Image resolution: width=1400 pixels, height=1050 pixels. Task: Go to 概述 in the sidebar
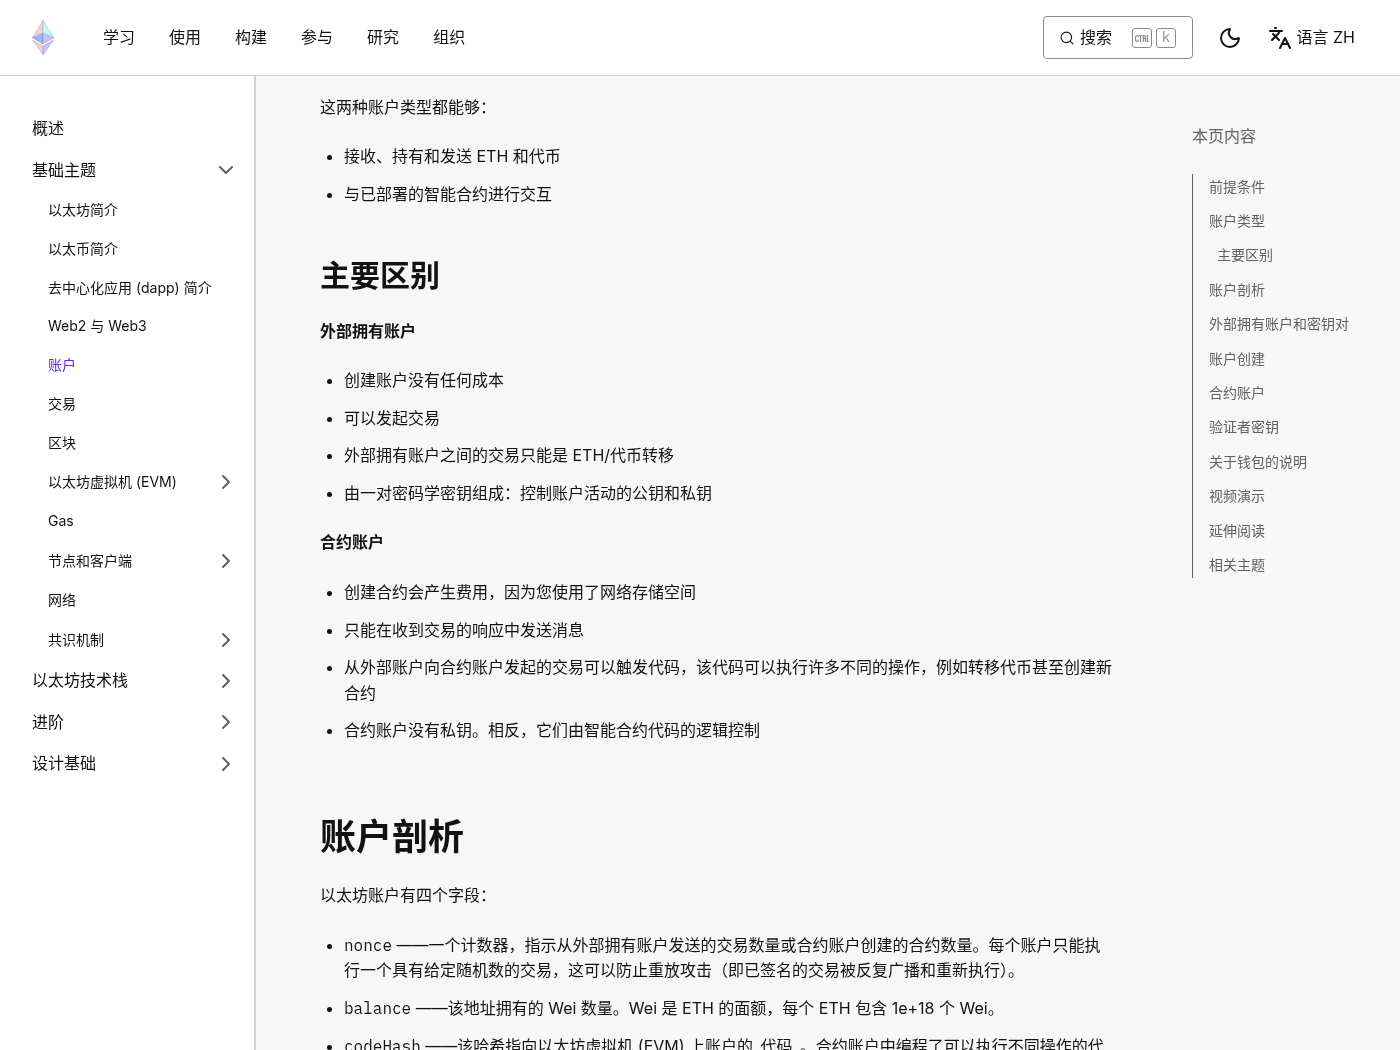48,129
